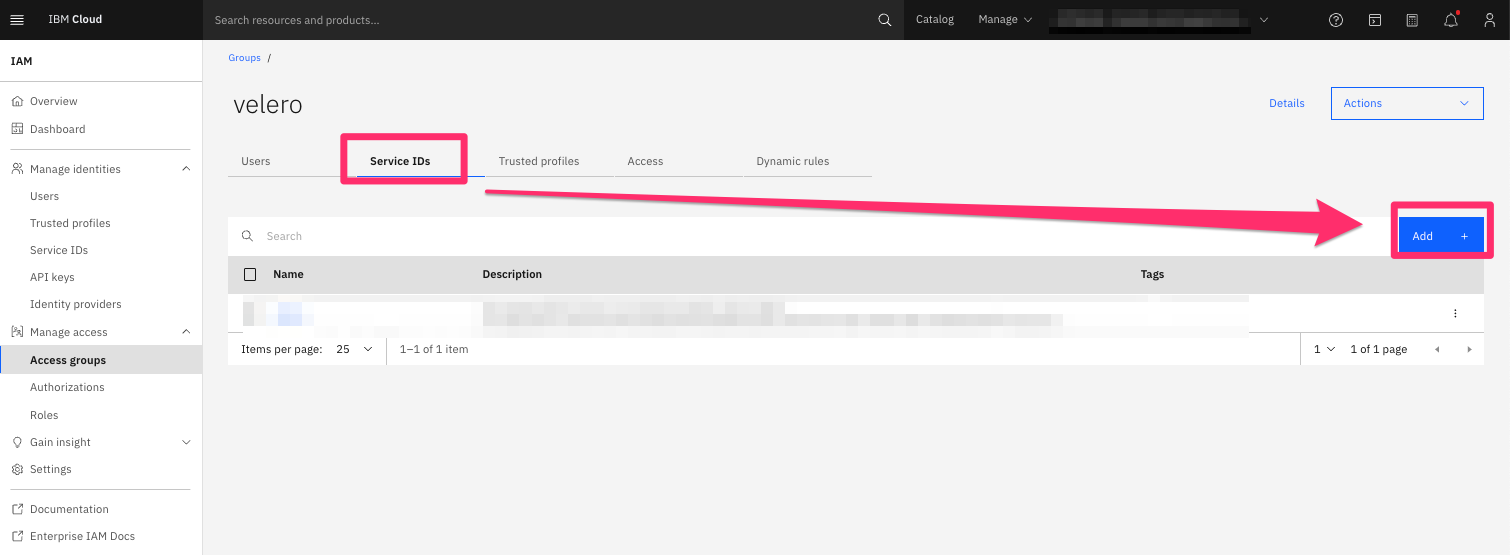The image size is (1510, 555).
Task: Click the Overview home icon in sidebar
Action: (x=17, y=101)
